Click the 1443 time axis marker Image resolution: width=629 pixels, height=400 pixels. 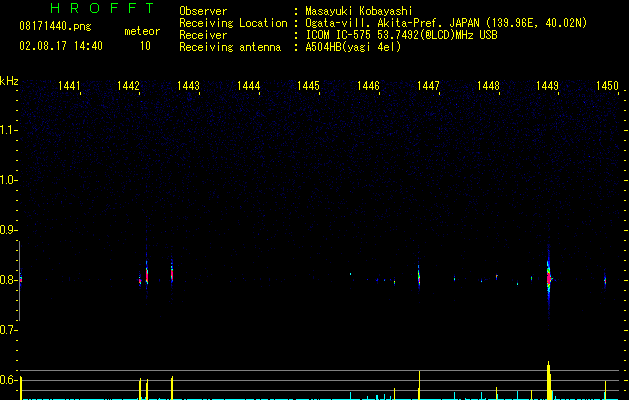[188, 86]
